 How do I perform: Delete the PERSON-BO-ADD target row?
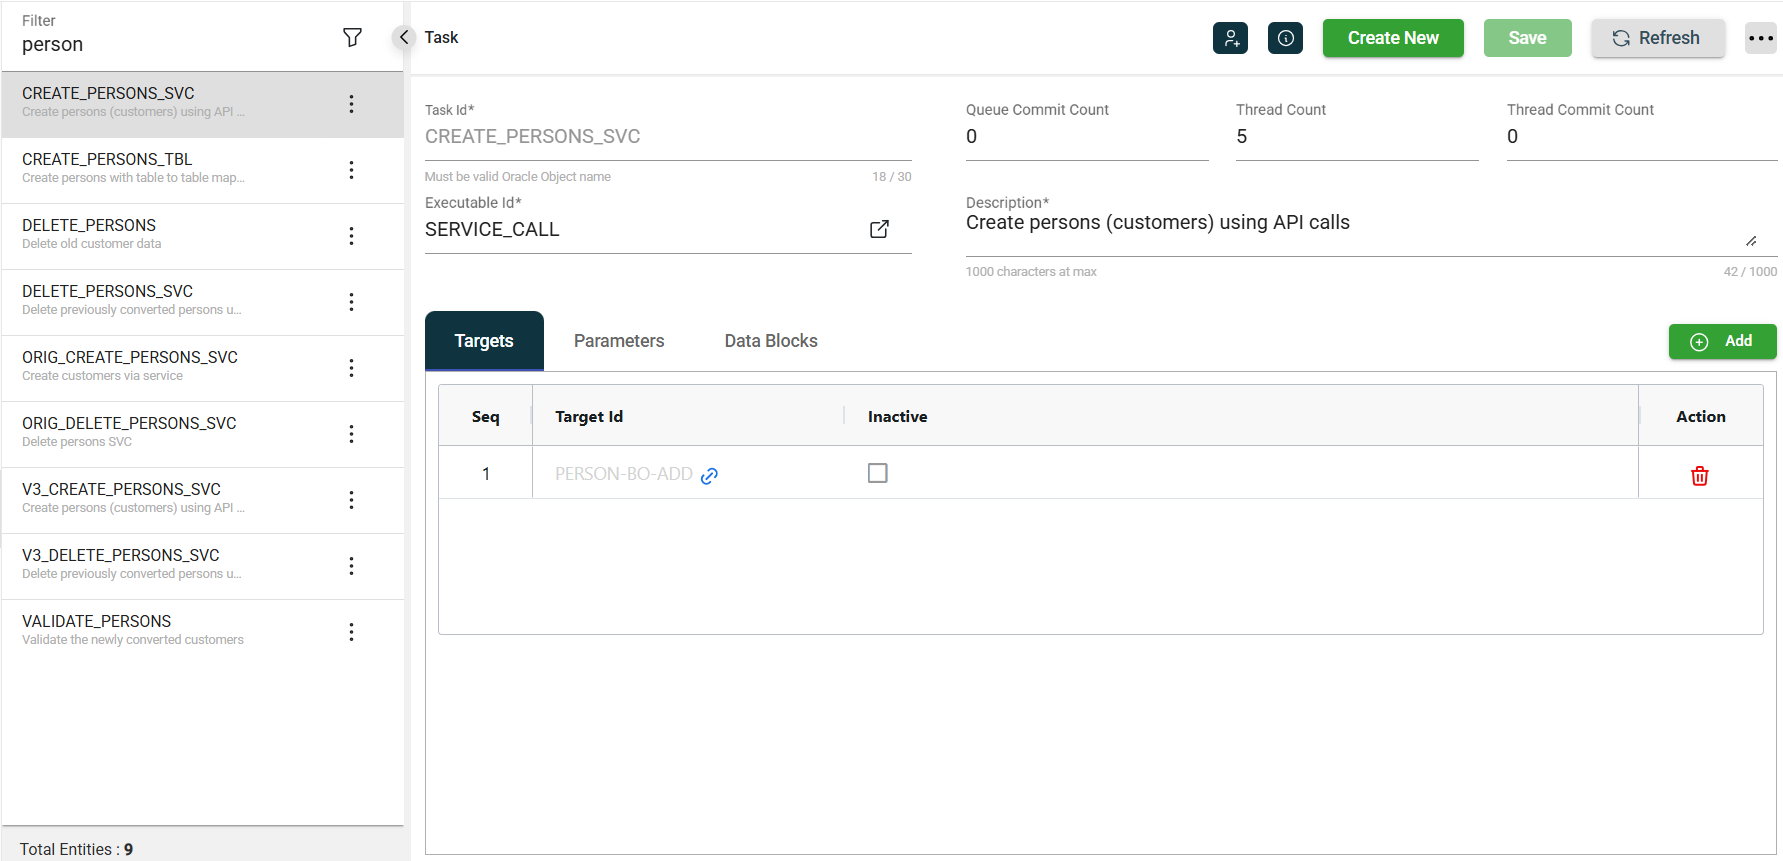(1699, 476)
